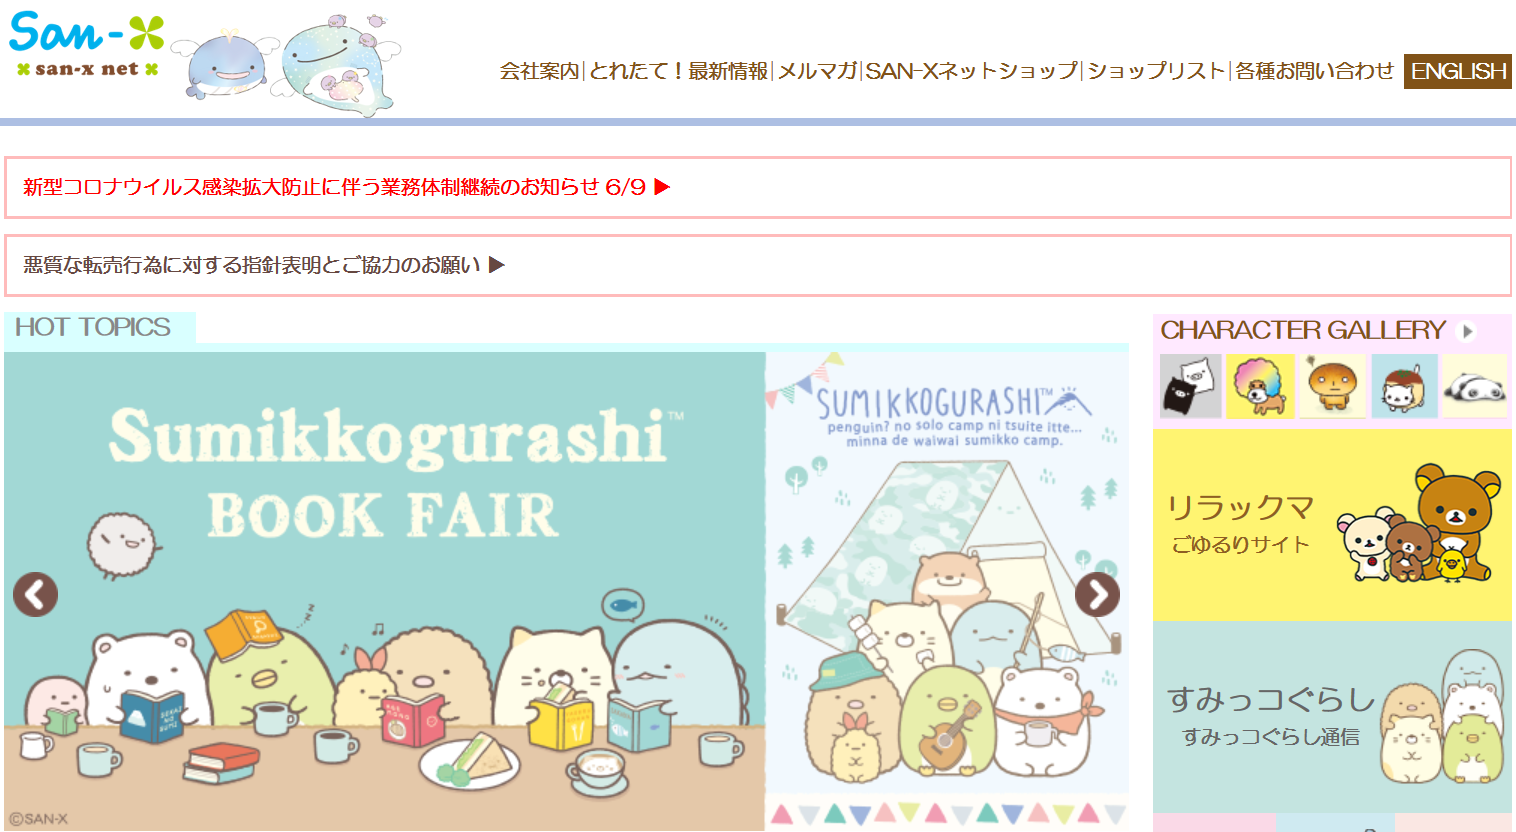Go to メルマガ page
Screen dimensions: 1516x832
pos(817,71)
